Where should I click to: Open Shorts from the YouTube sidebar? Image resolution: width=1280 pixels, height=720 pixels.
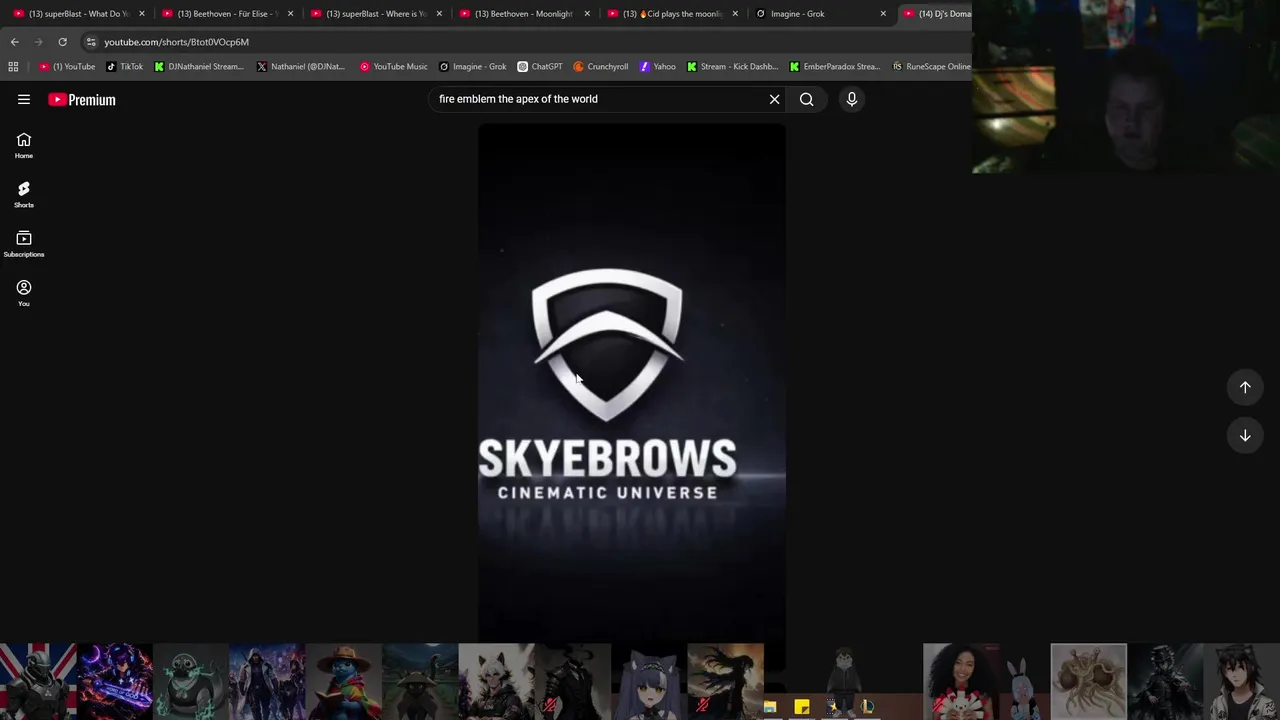click(24, 194)
